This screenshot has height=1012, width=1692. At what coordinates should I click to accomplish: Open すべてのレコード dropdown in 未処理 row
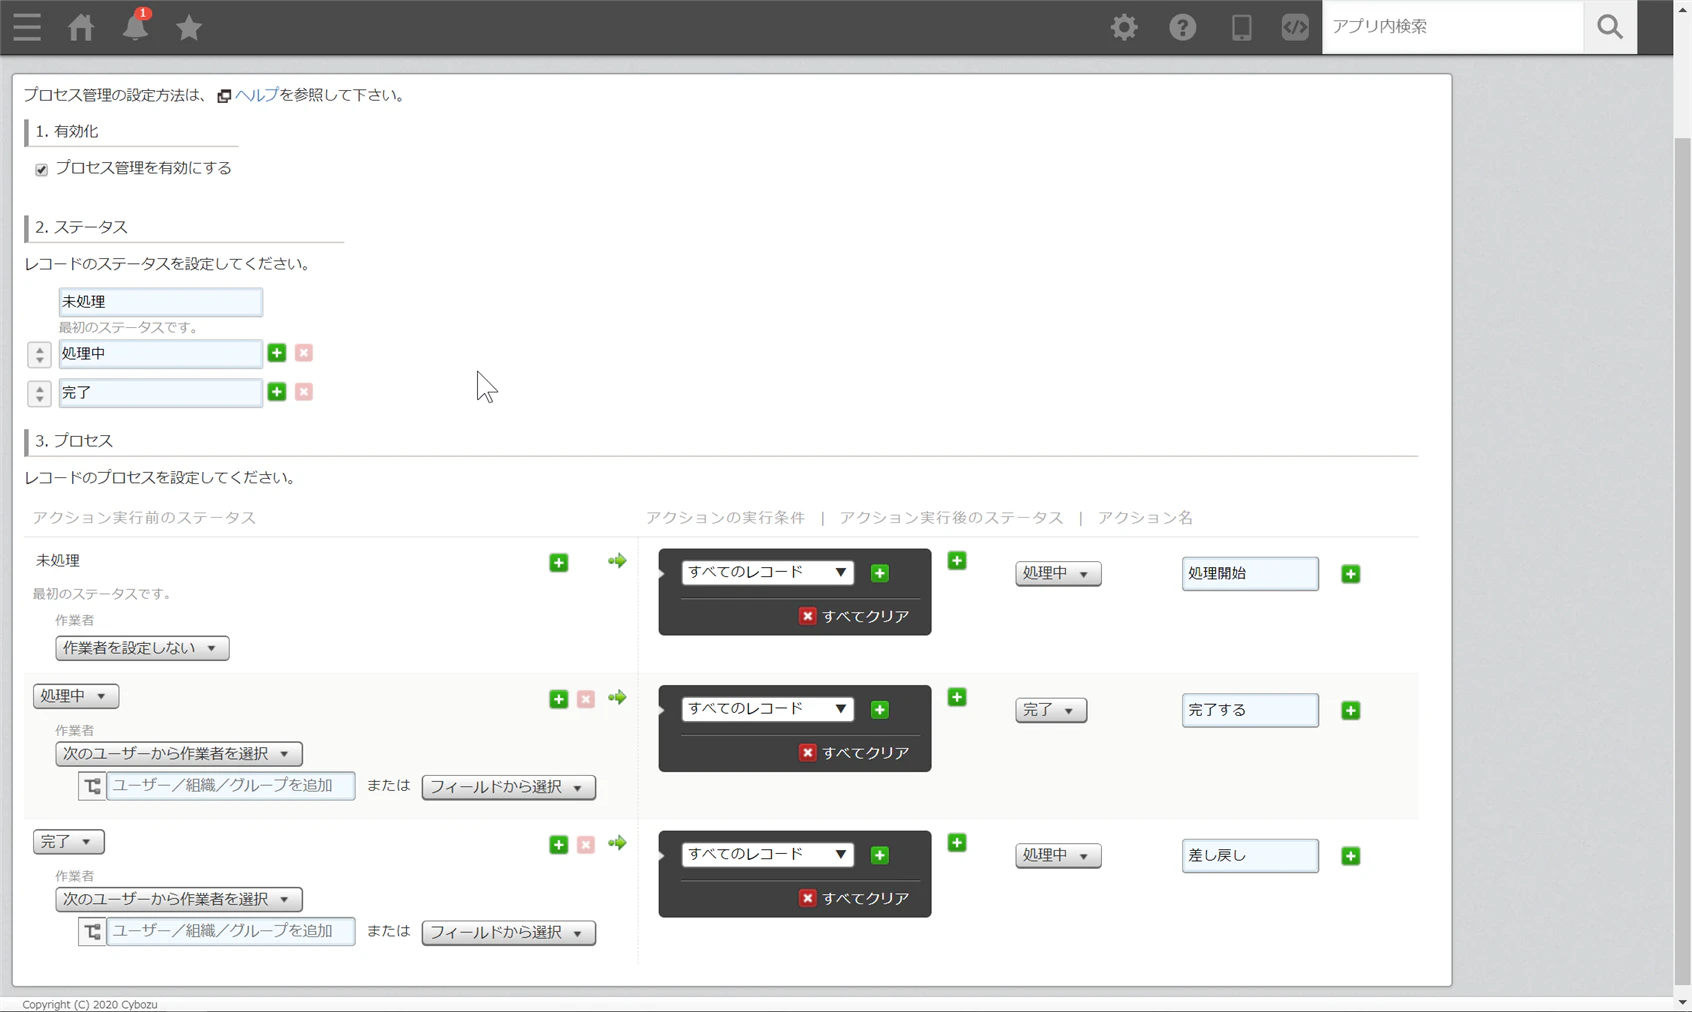tap(768, 572)
